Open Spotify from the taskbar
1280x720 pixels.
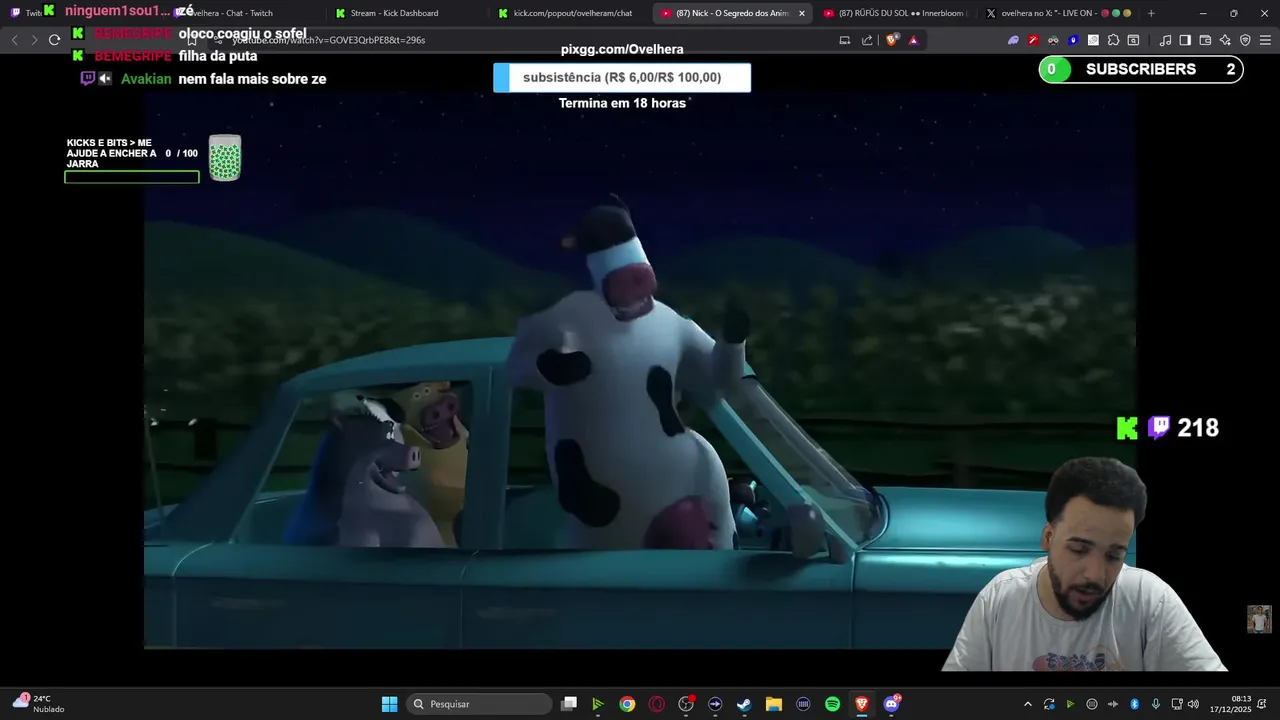(x=832, y=704)
